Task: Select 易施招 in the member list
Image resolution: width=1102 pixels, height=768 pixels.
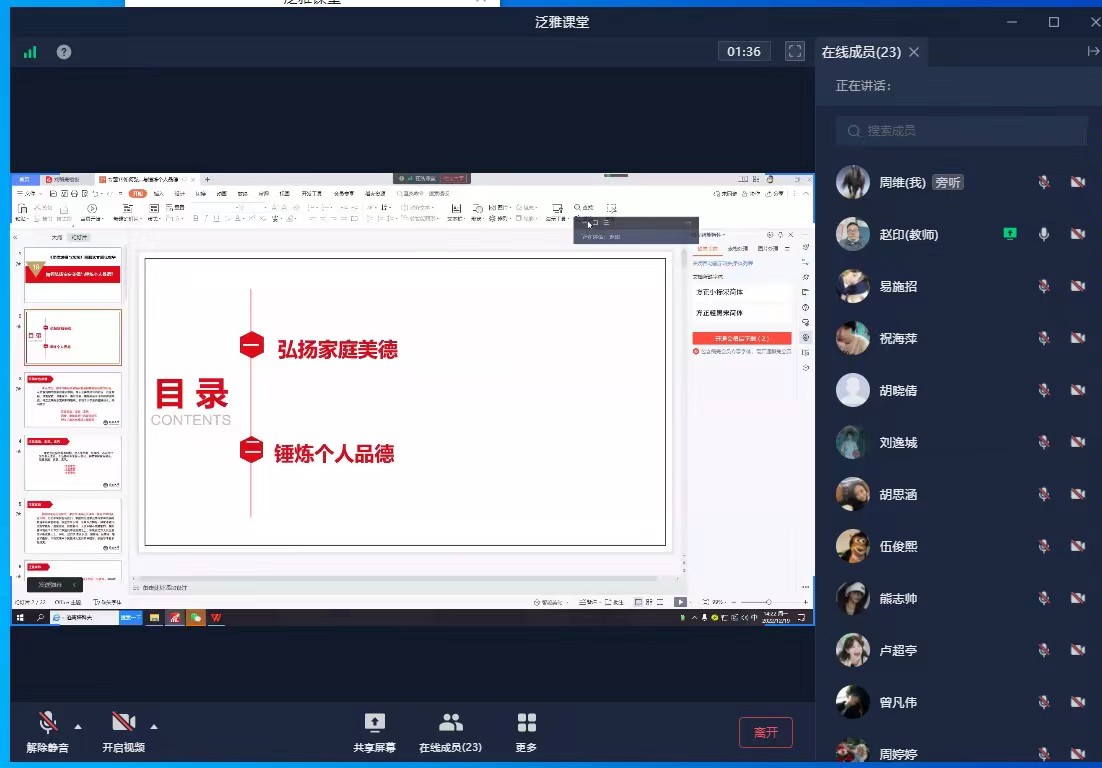Action: point(897,286)
